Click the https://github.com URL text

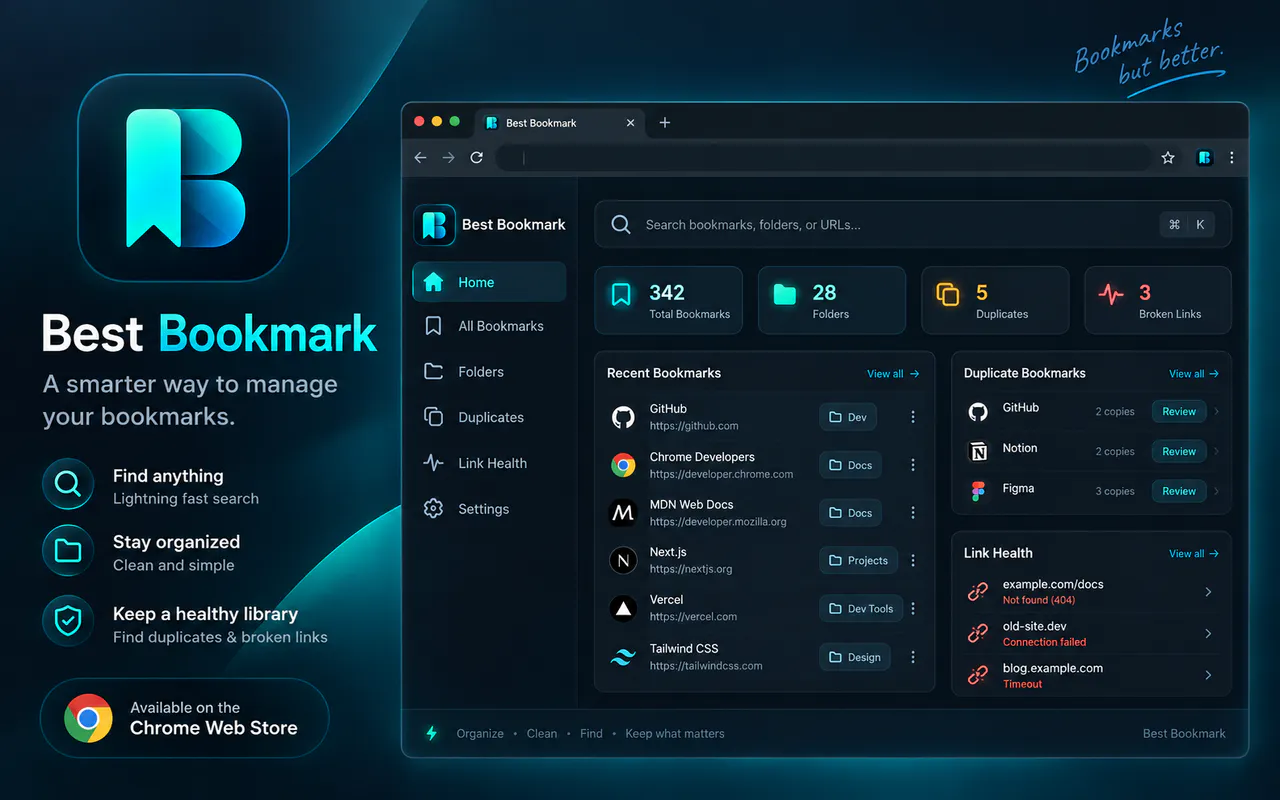click(694, 426)
